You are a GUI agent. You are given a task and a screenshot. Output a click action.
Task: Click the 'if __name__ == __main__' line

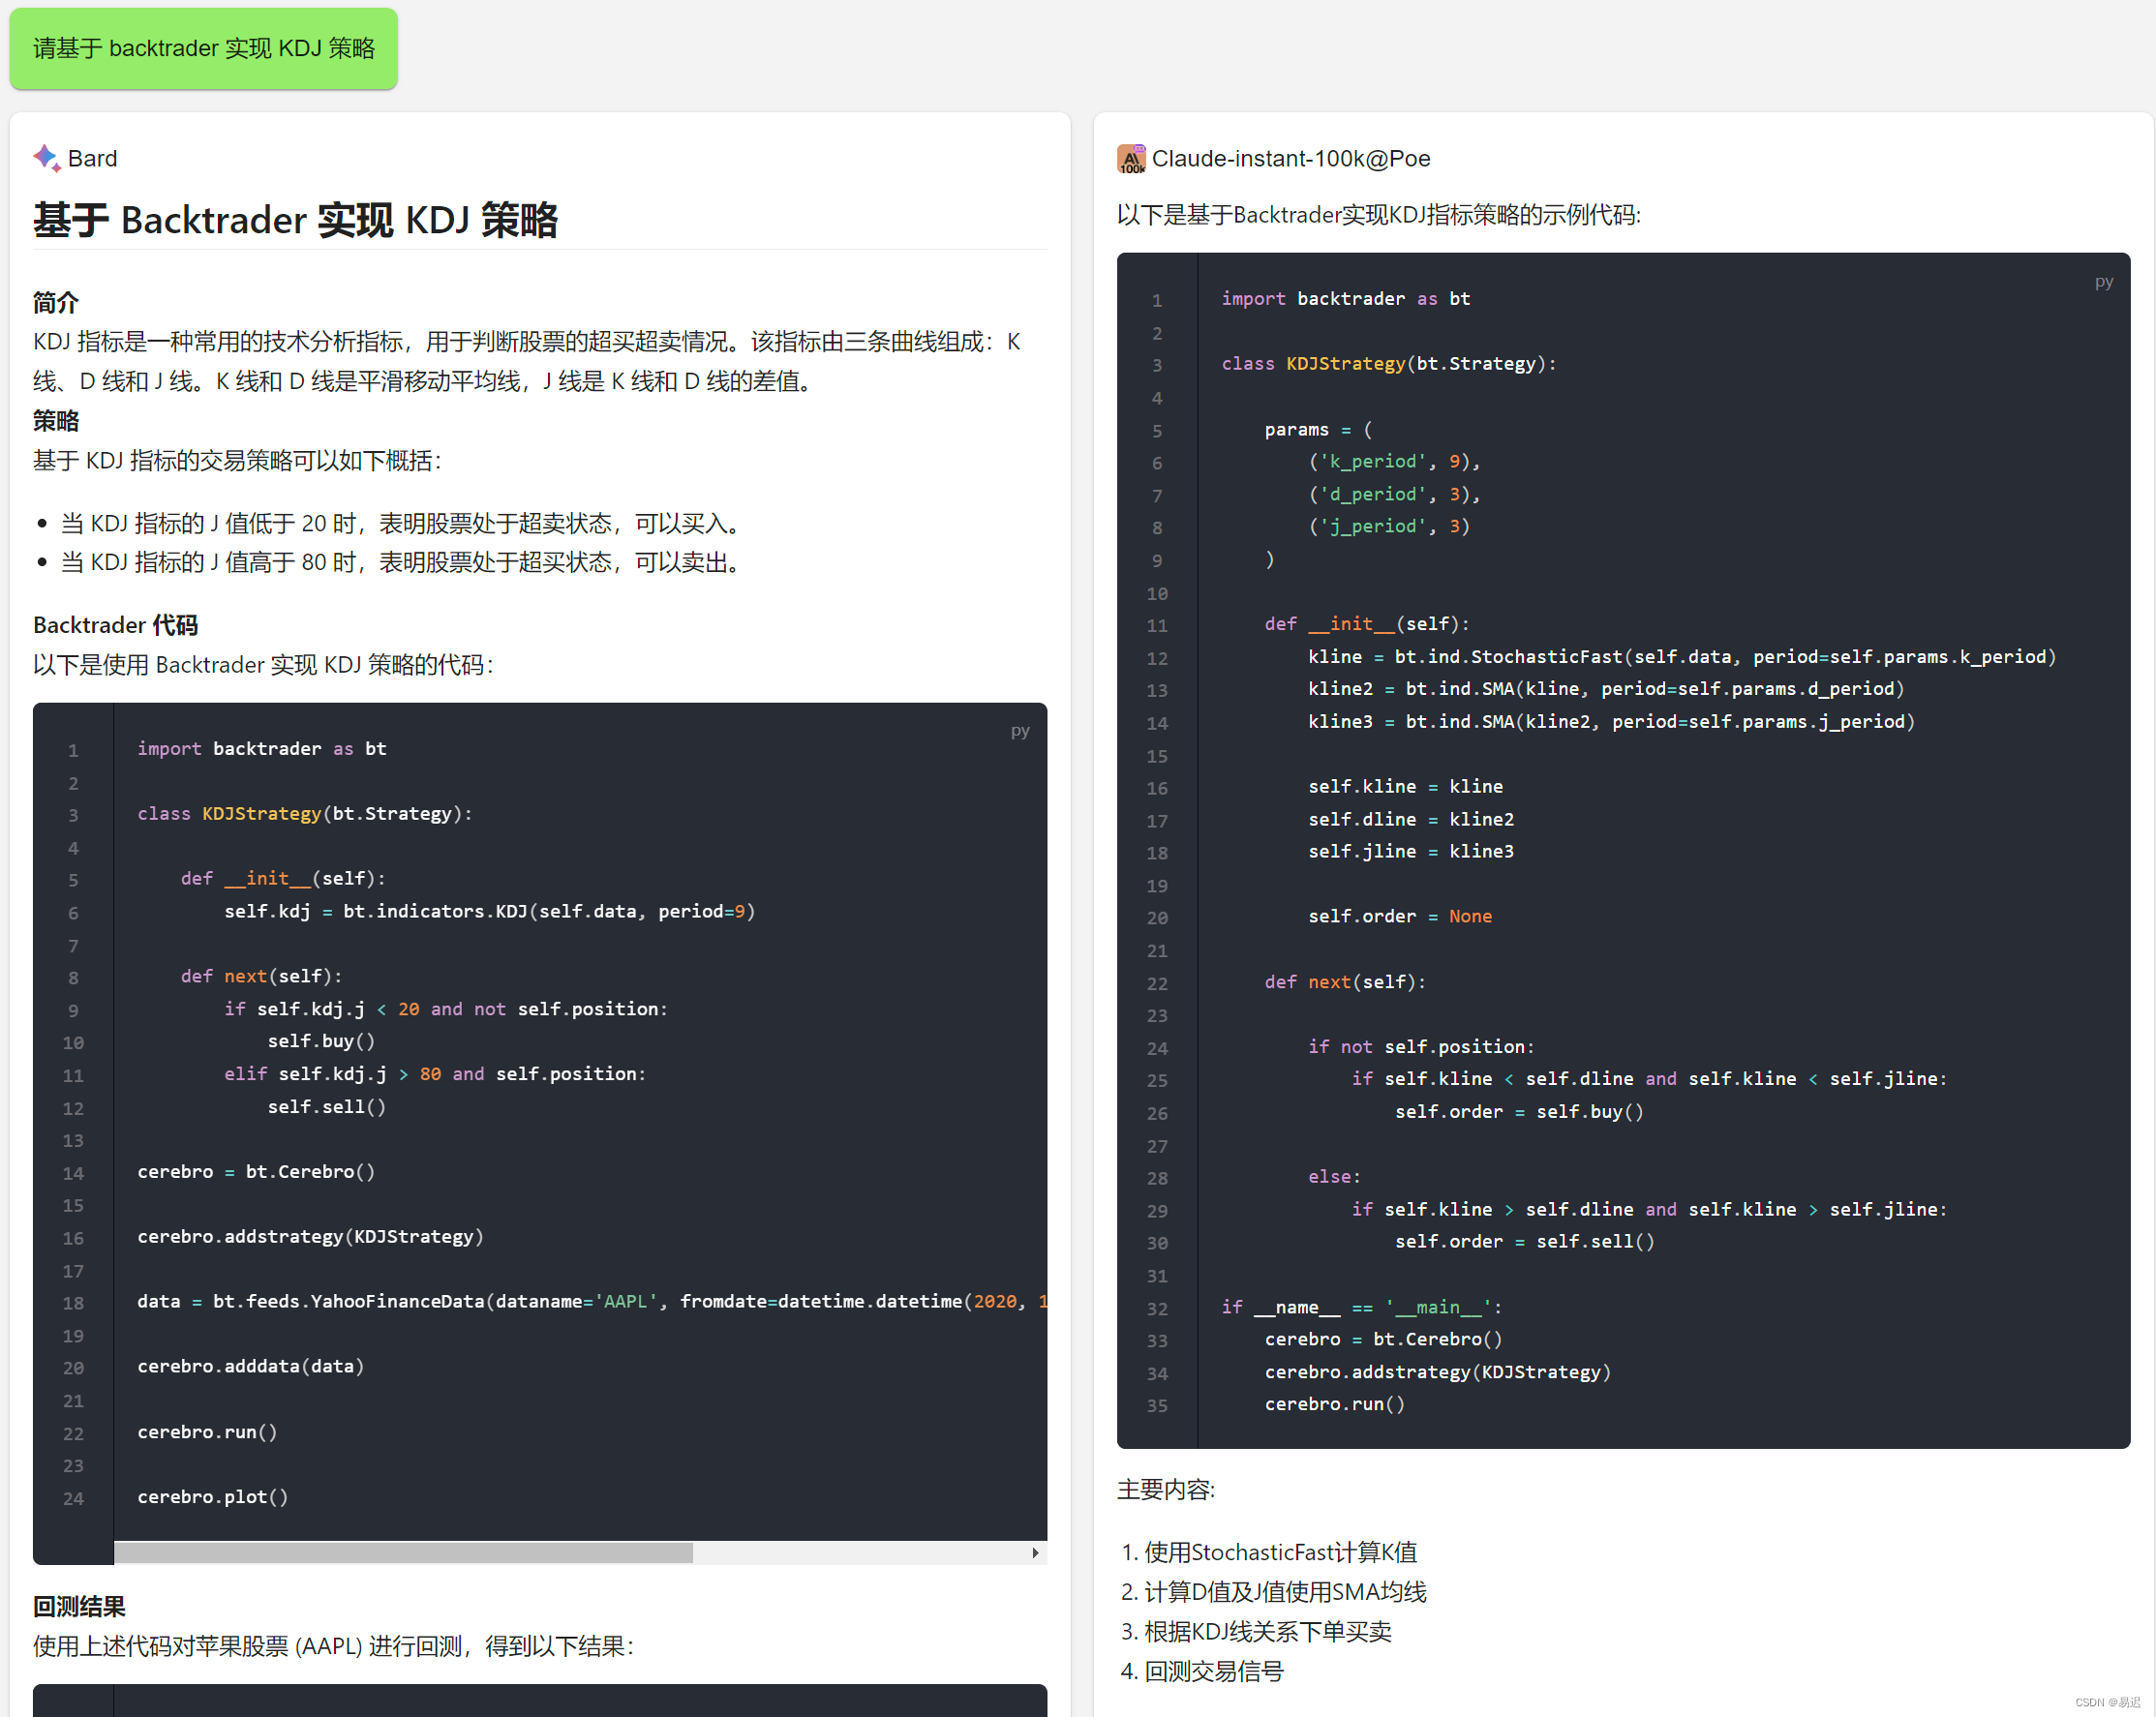pyautogui.click(x=1361, y=1307)
